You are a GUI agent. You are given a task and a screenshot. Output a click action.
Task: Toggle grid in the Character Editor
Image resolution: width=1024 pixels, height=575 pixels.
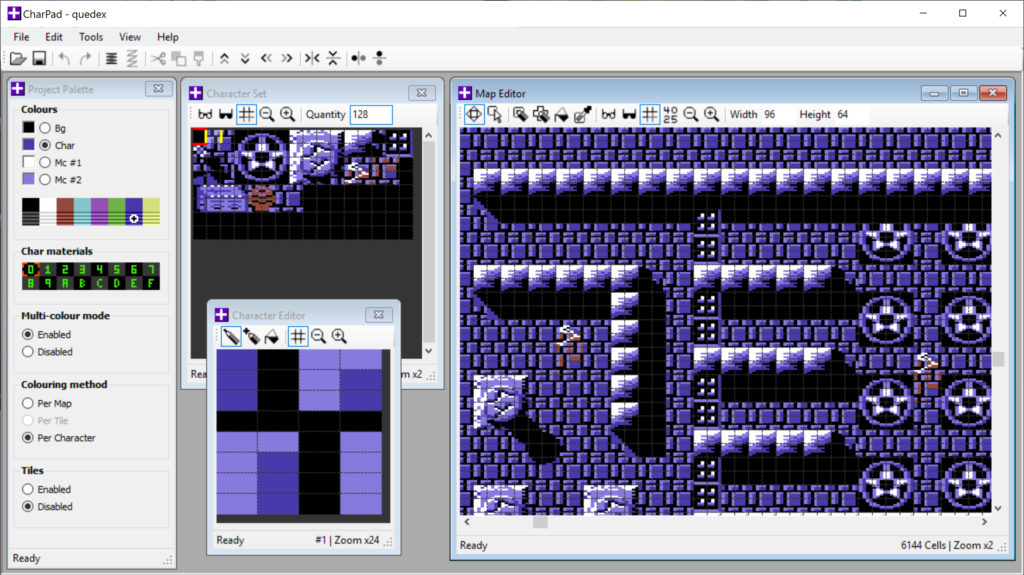298,337
